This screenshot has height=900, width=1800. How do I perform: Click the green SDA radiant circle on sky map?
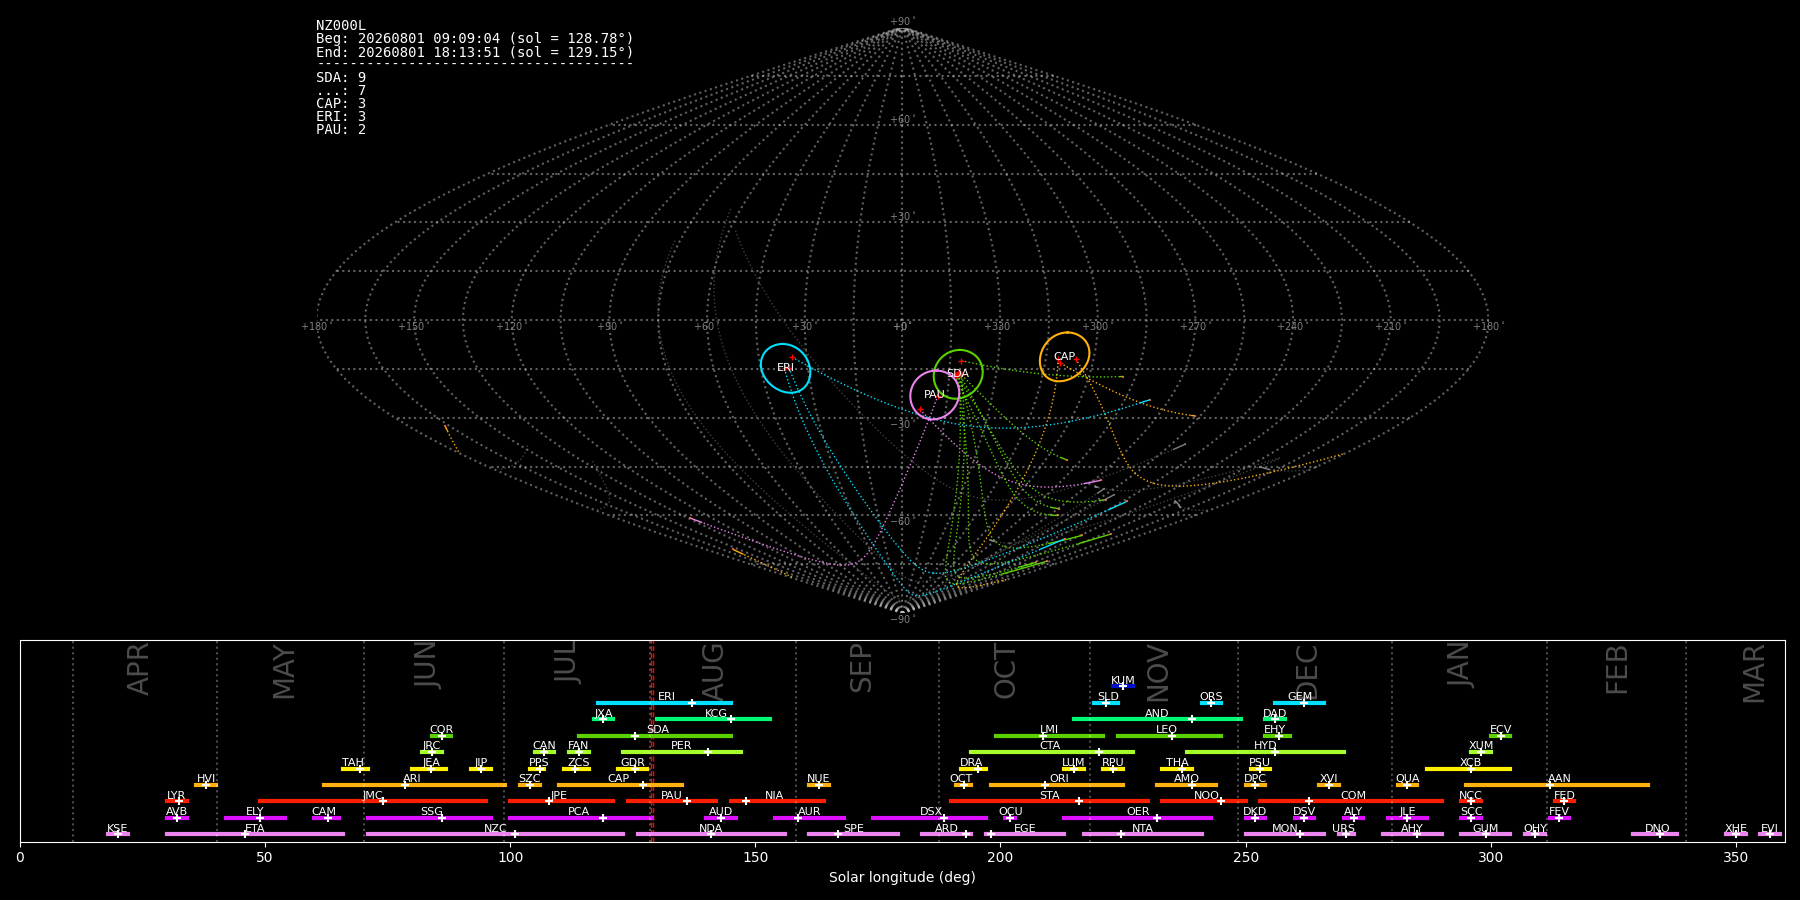(958, 374)
